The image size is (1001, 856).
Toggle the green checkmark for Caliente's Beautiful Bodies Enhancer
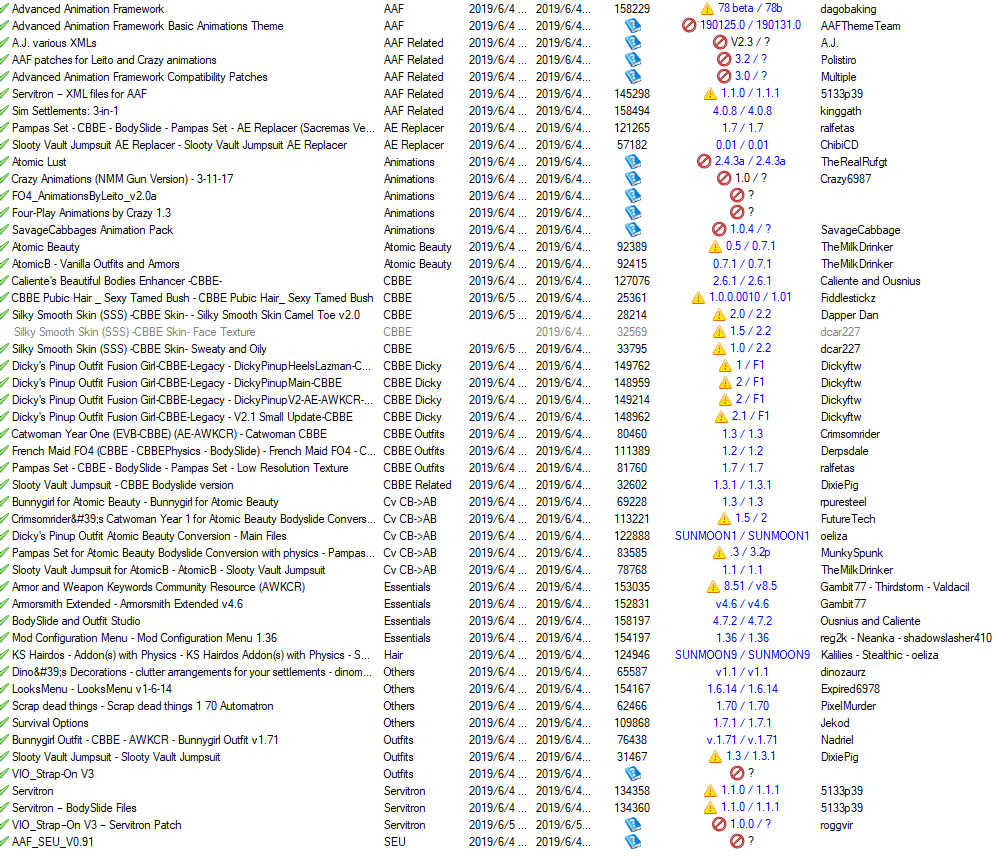tap(4, 281)
